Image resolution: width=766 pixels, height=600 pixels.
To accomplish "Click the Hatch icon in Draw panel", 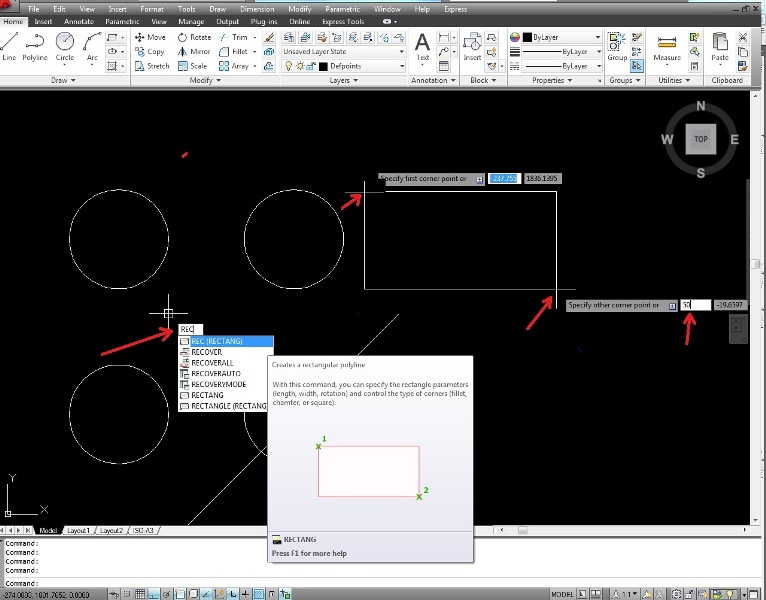I will point(112,66).
